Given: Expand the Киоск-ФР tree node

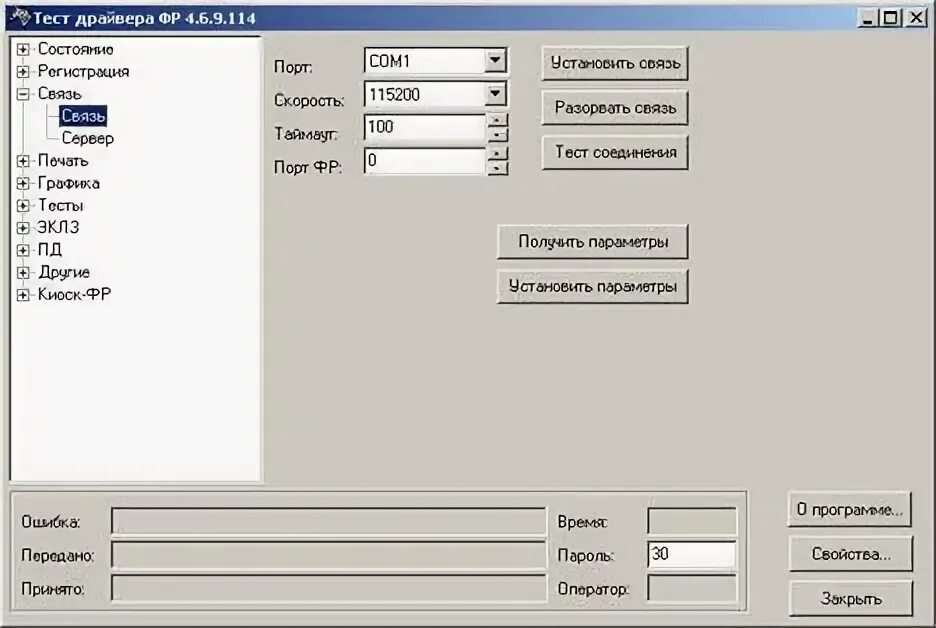Looking at the screenshot, I should click(23, 295).
